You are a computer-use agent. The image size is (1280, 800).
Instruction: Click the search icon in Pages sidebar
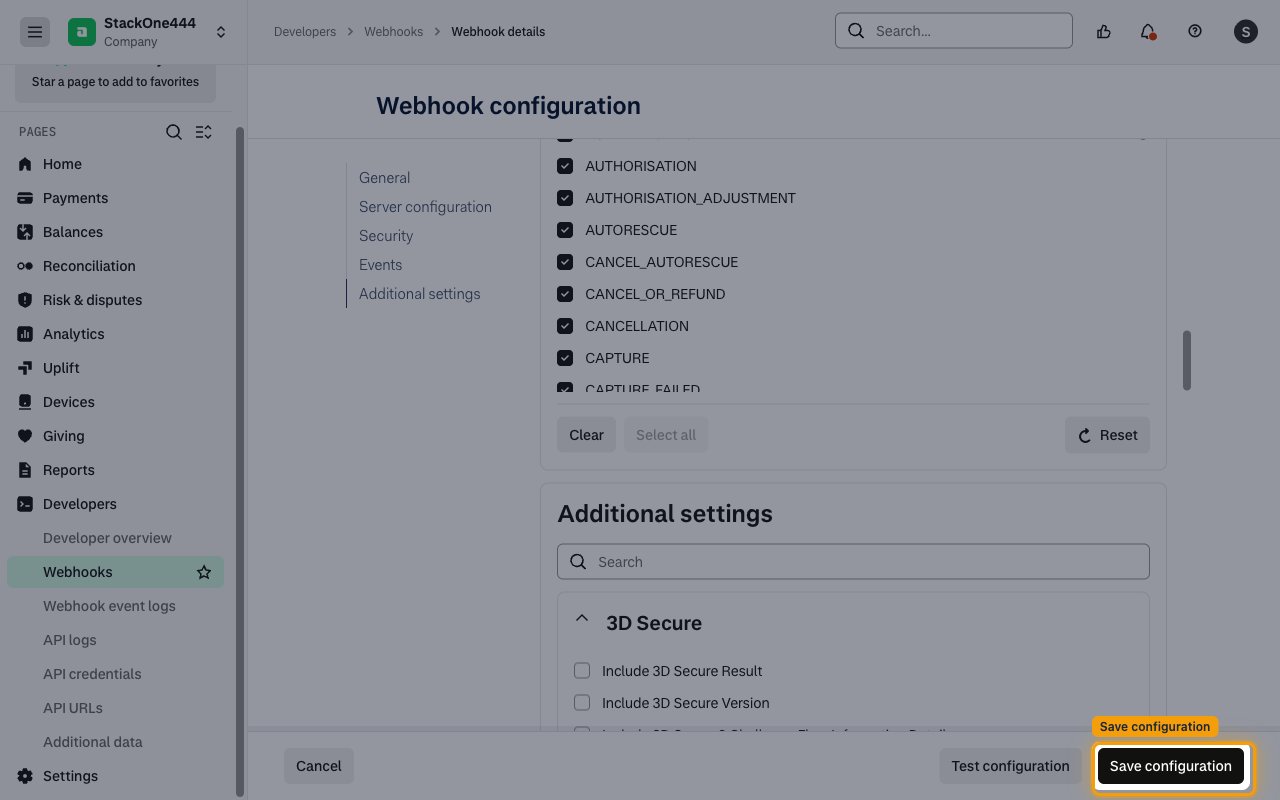tap(174, 132)
